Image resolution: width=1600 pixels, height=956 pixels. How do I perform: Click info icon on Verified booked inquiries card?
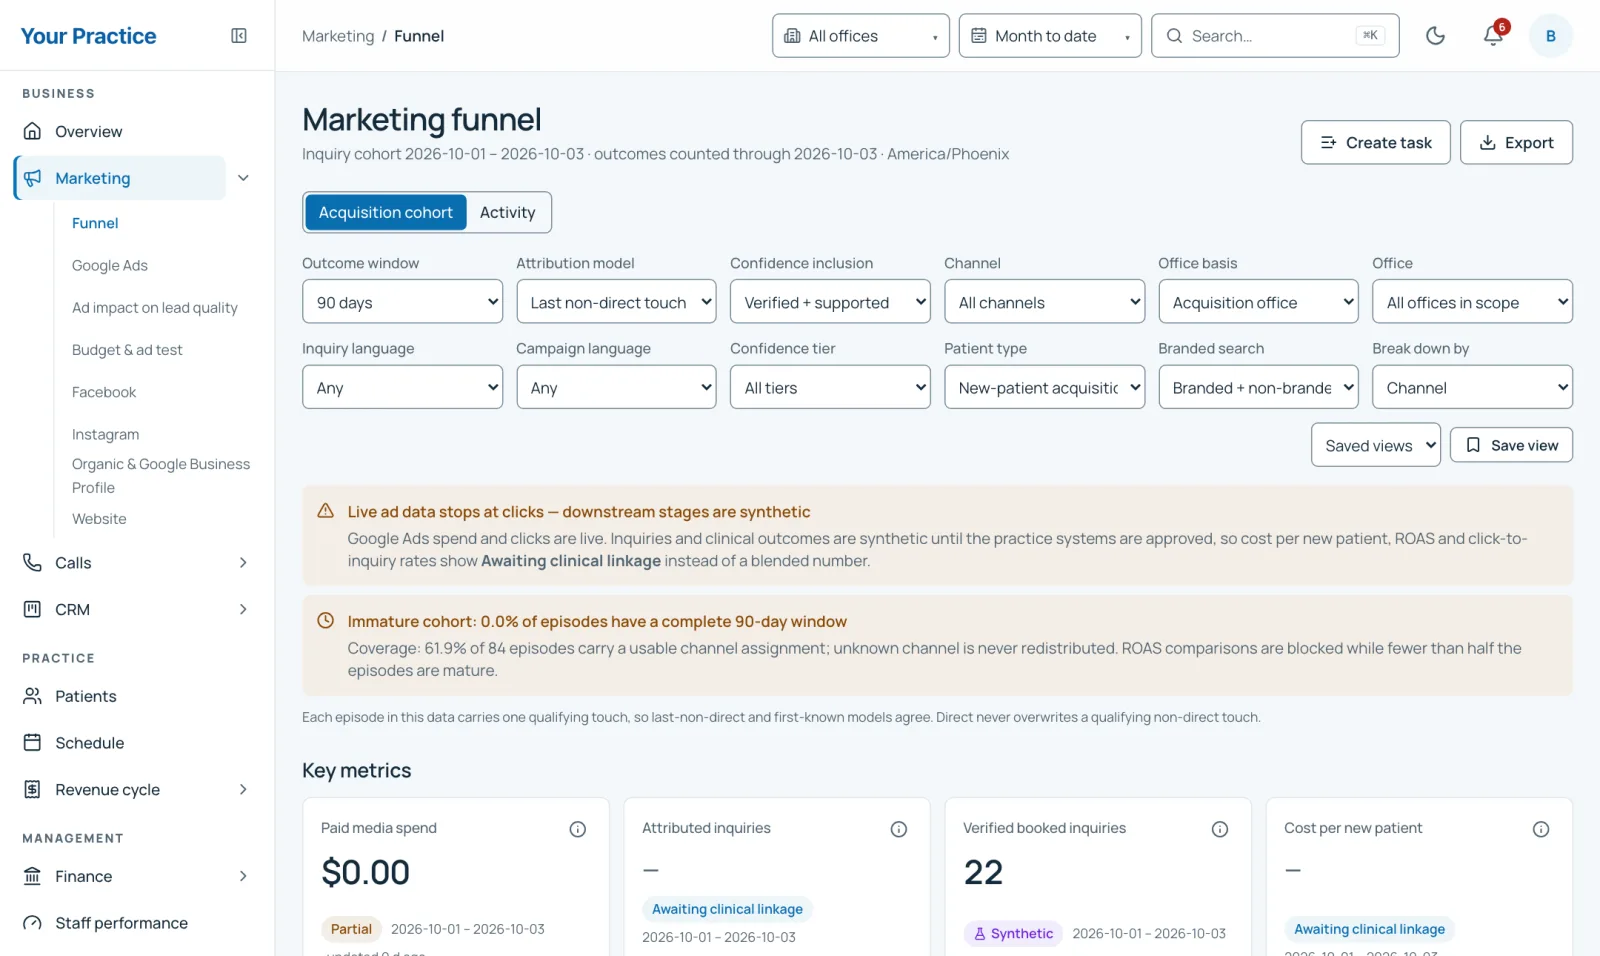point(1220,829)
